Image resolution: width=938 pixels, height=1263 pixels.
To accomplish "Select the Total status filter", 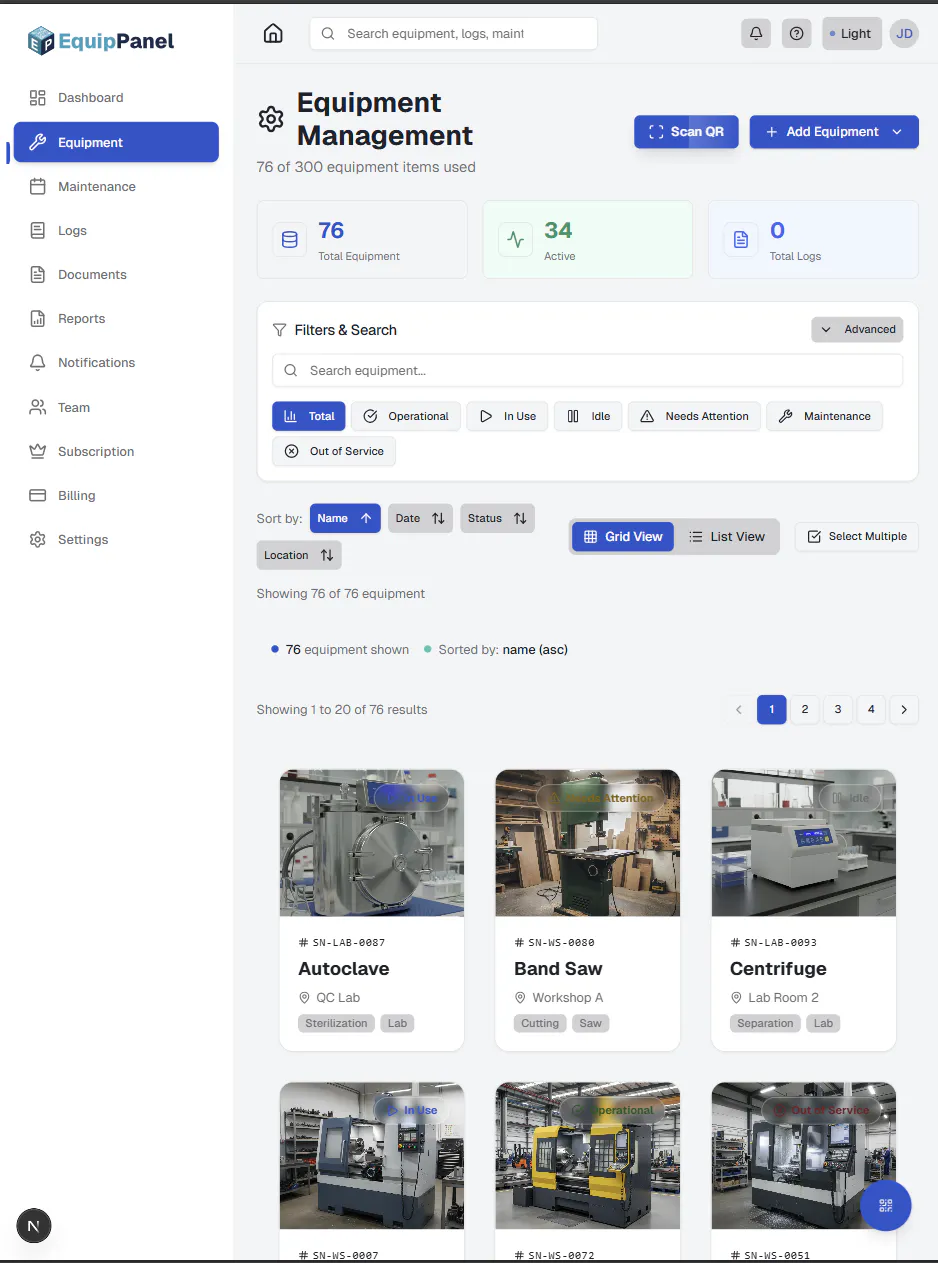I will click(x=308, y=416).
